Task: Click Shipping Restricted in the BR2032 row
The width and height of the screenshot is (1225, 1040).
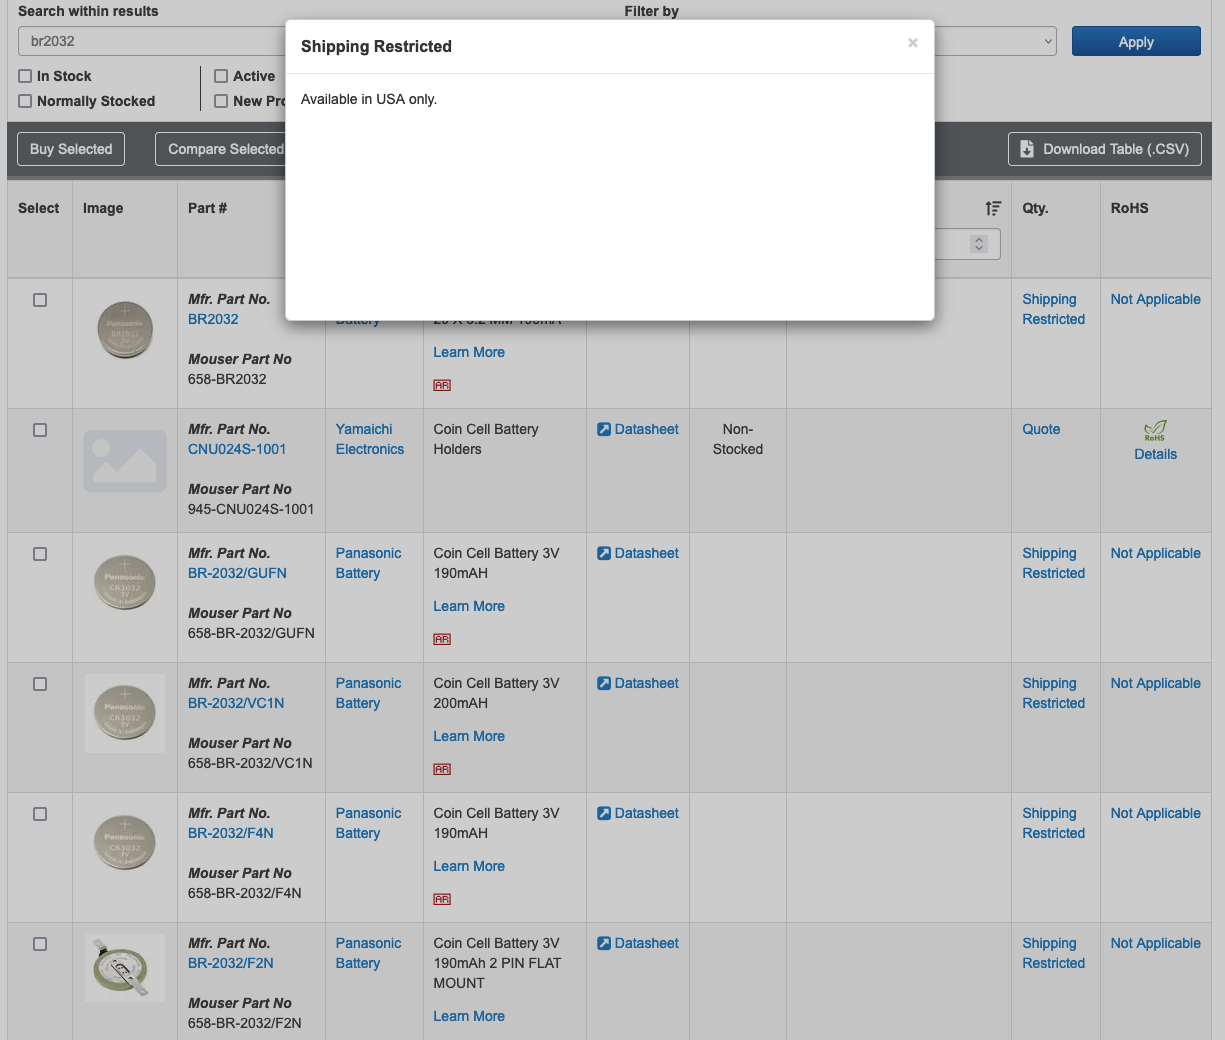Action: [x=1053, y=309]
